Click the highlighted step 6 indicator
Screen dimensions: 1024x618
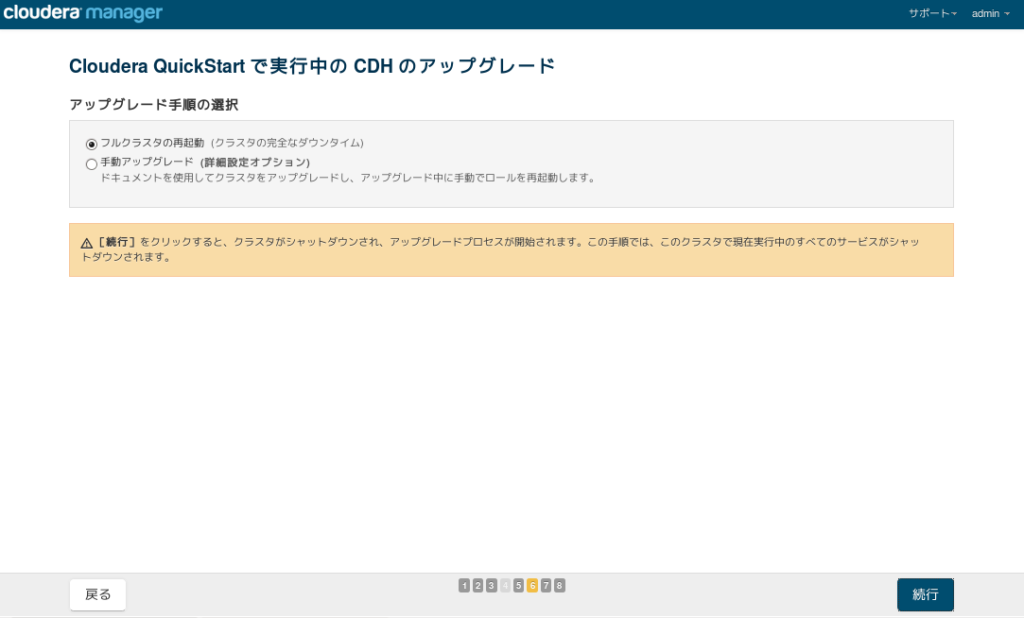point(532,585)
